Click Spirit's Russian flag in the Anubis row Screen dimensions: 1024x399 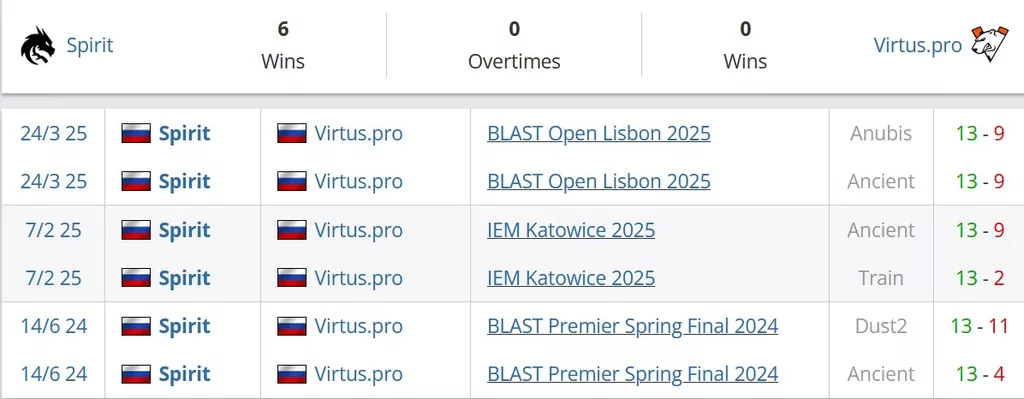tap(136, 134)
